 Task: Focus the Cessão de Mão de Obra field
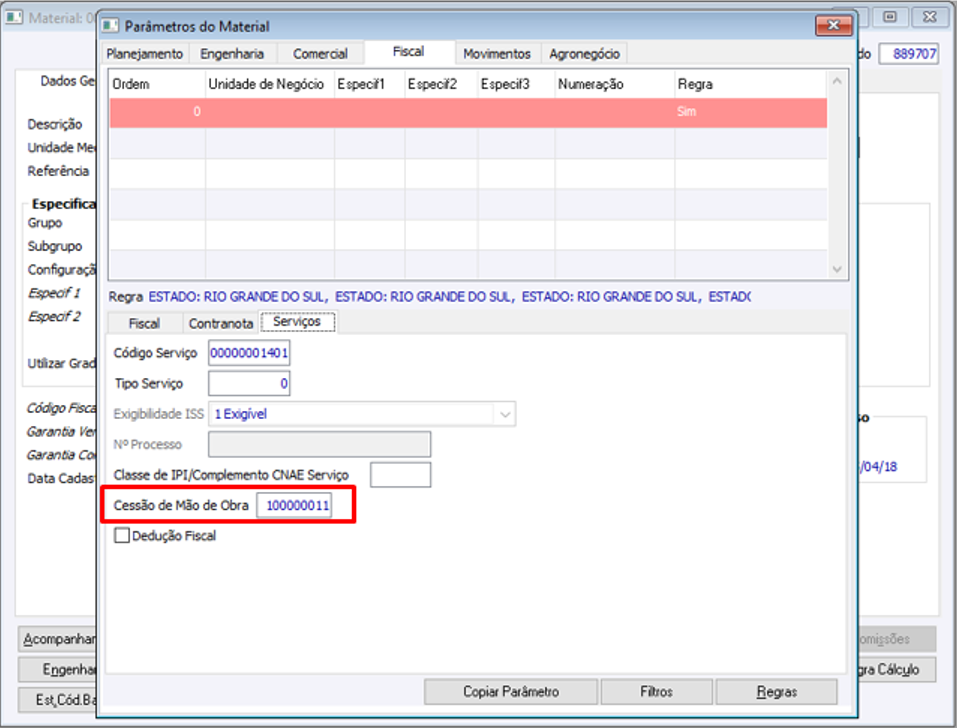[x=294, y=506]
